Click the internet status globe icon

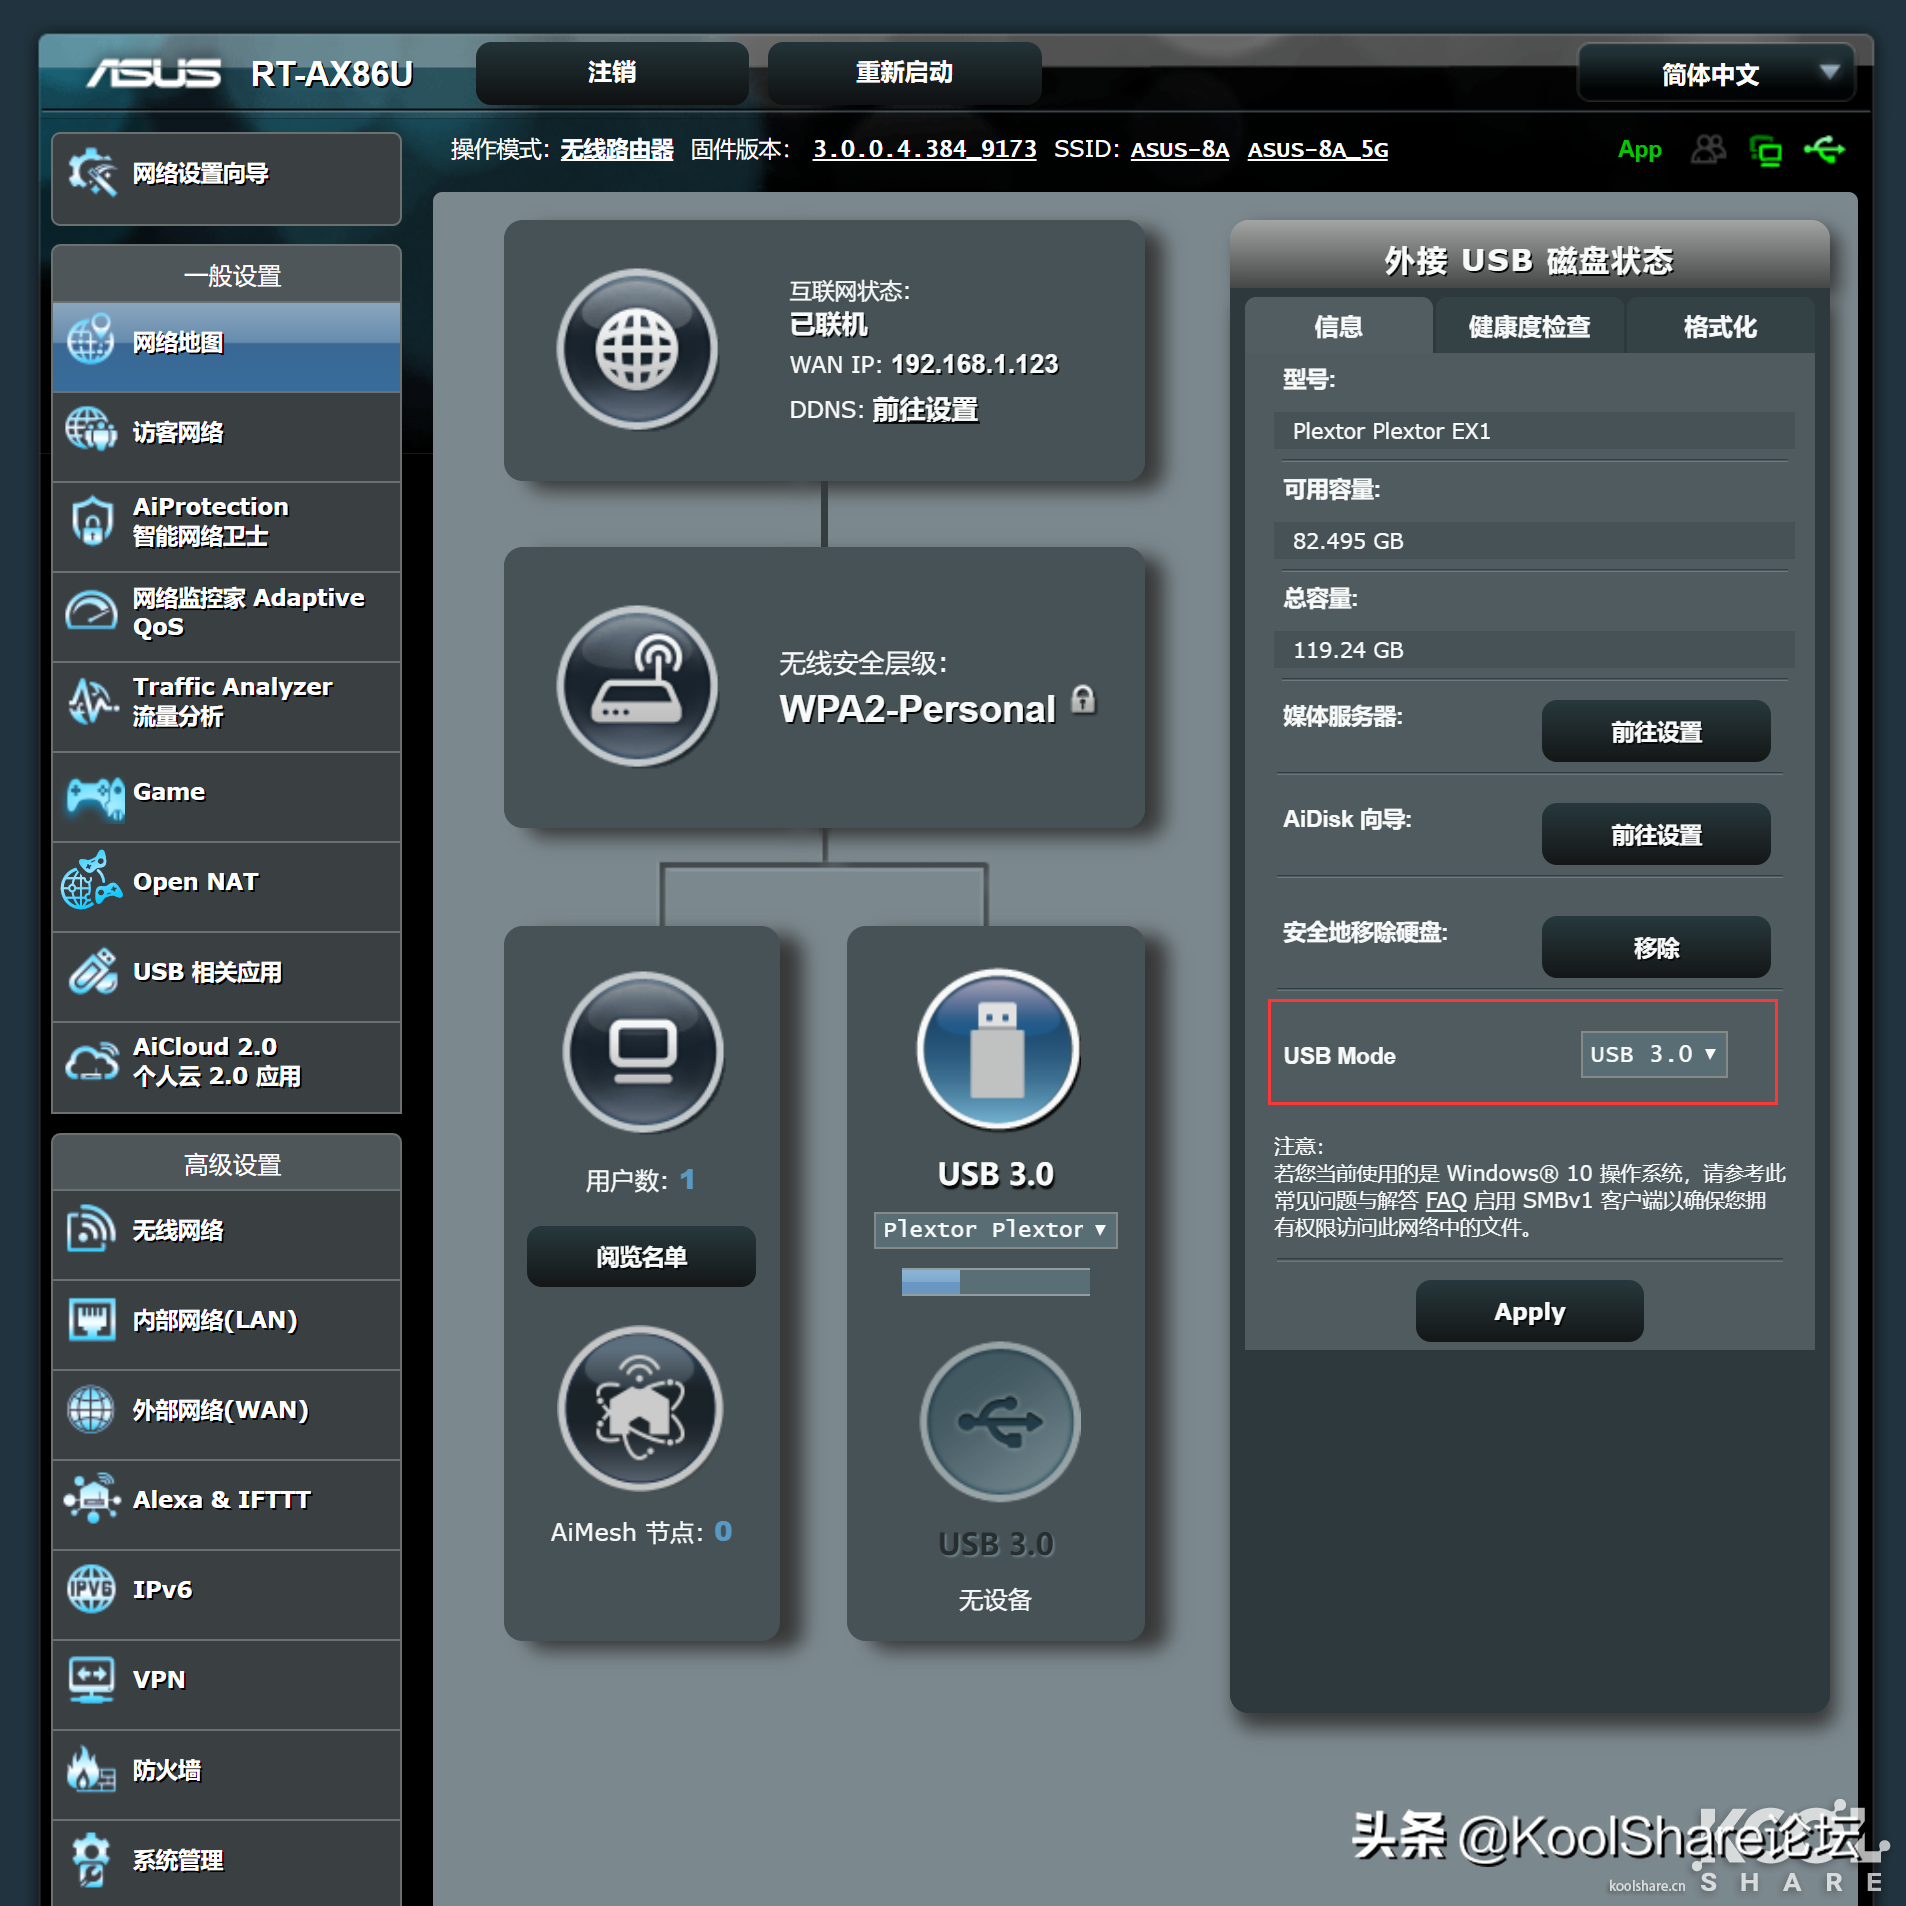(637, 349)
